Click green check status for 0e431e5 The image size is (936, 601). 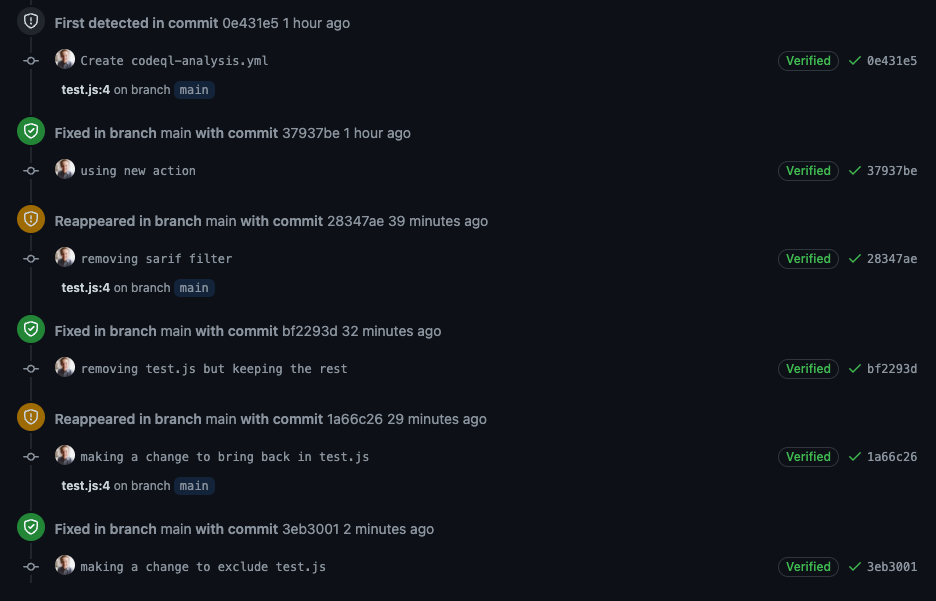(x=855, y=61)
